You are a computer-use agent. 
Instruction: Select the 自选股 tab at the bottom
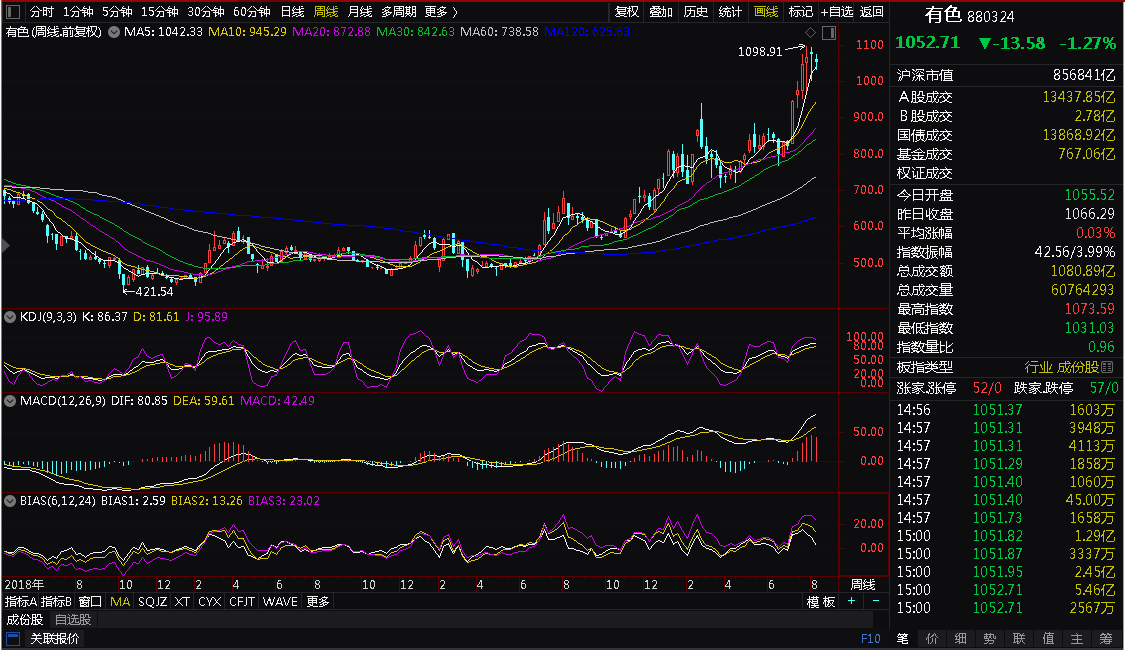(x=72, y=620)
